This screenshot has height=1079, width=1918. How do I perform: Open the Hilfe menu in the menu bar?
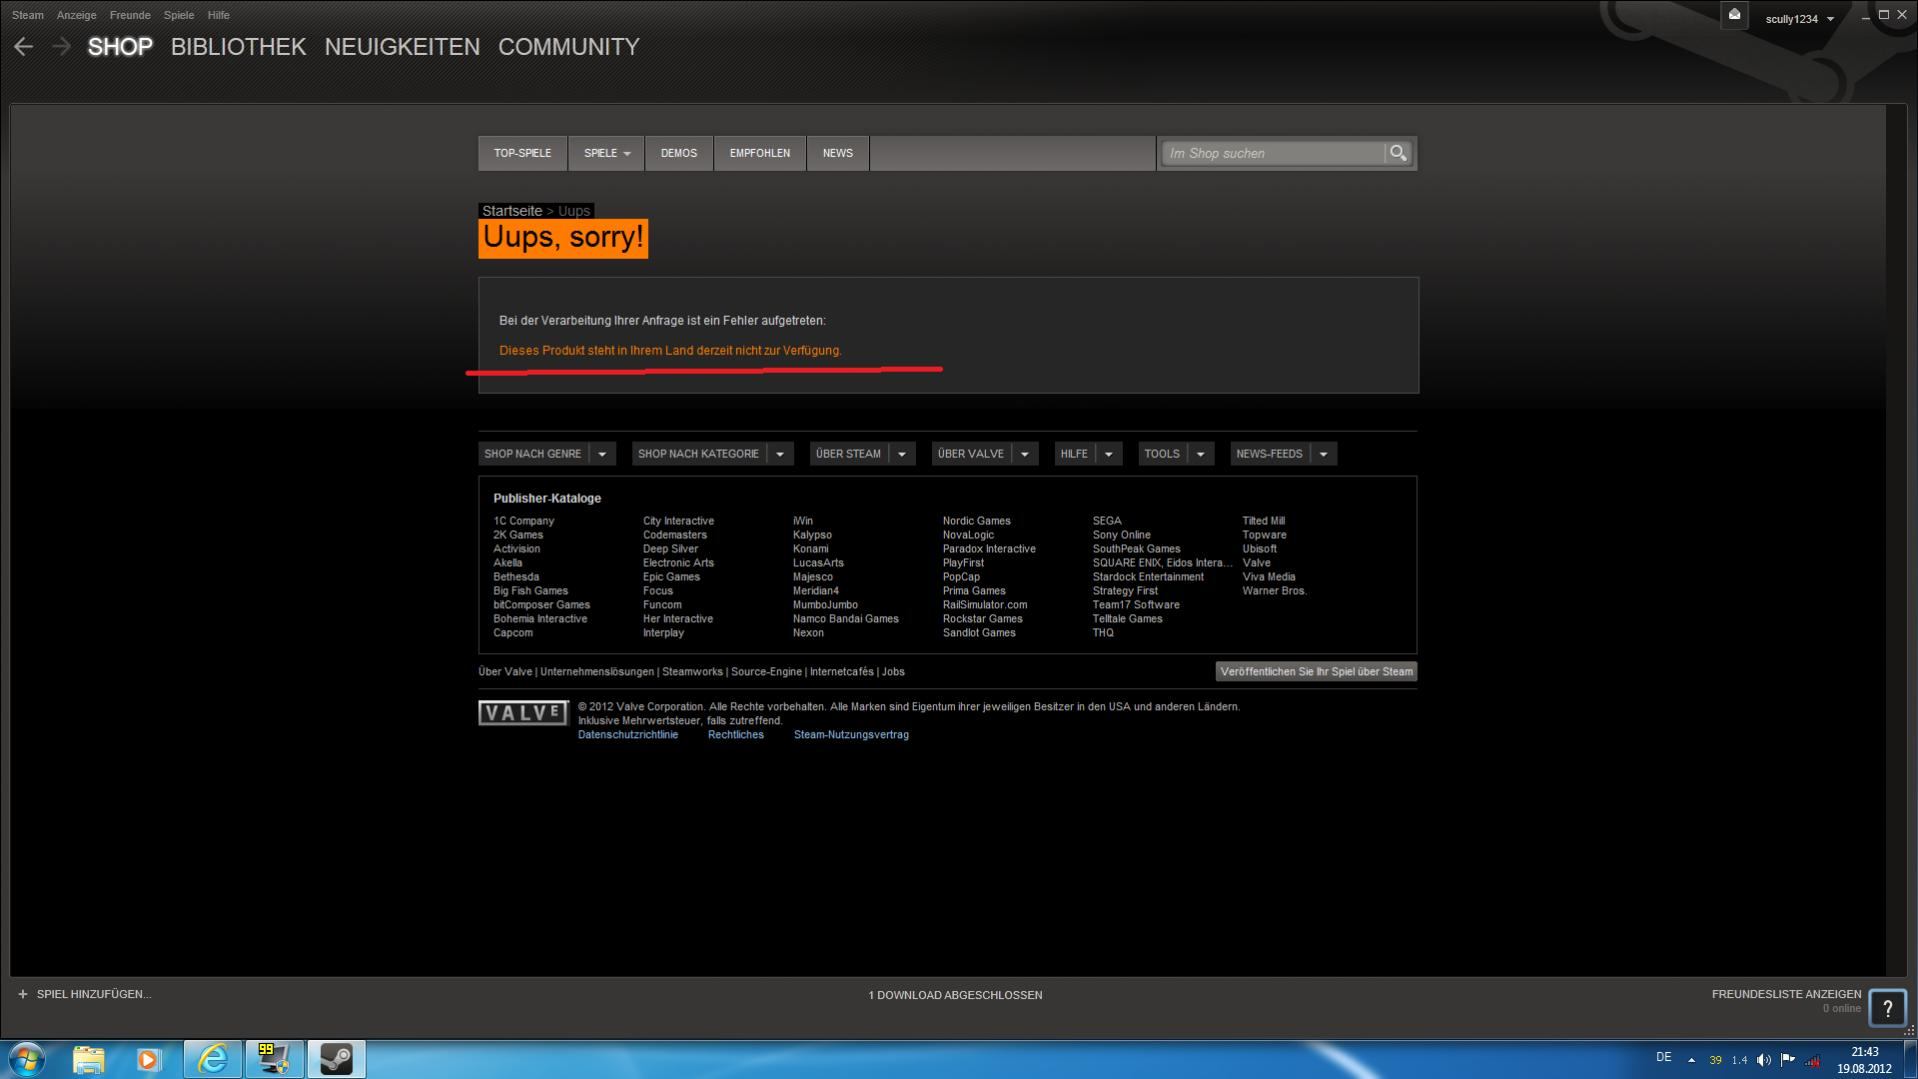[219, 15]
